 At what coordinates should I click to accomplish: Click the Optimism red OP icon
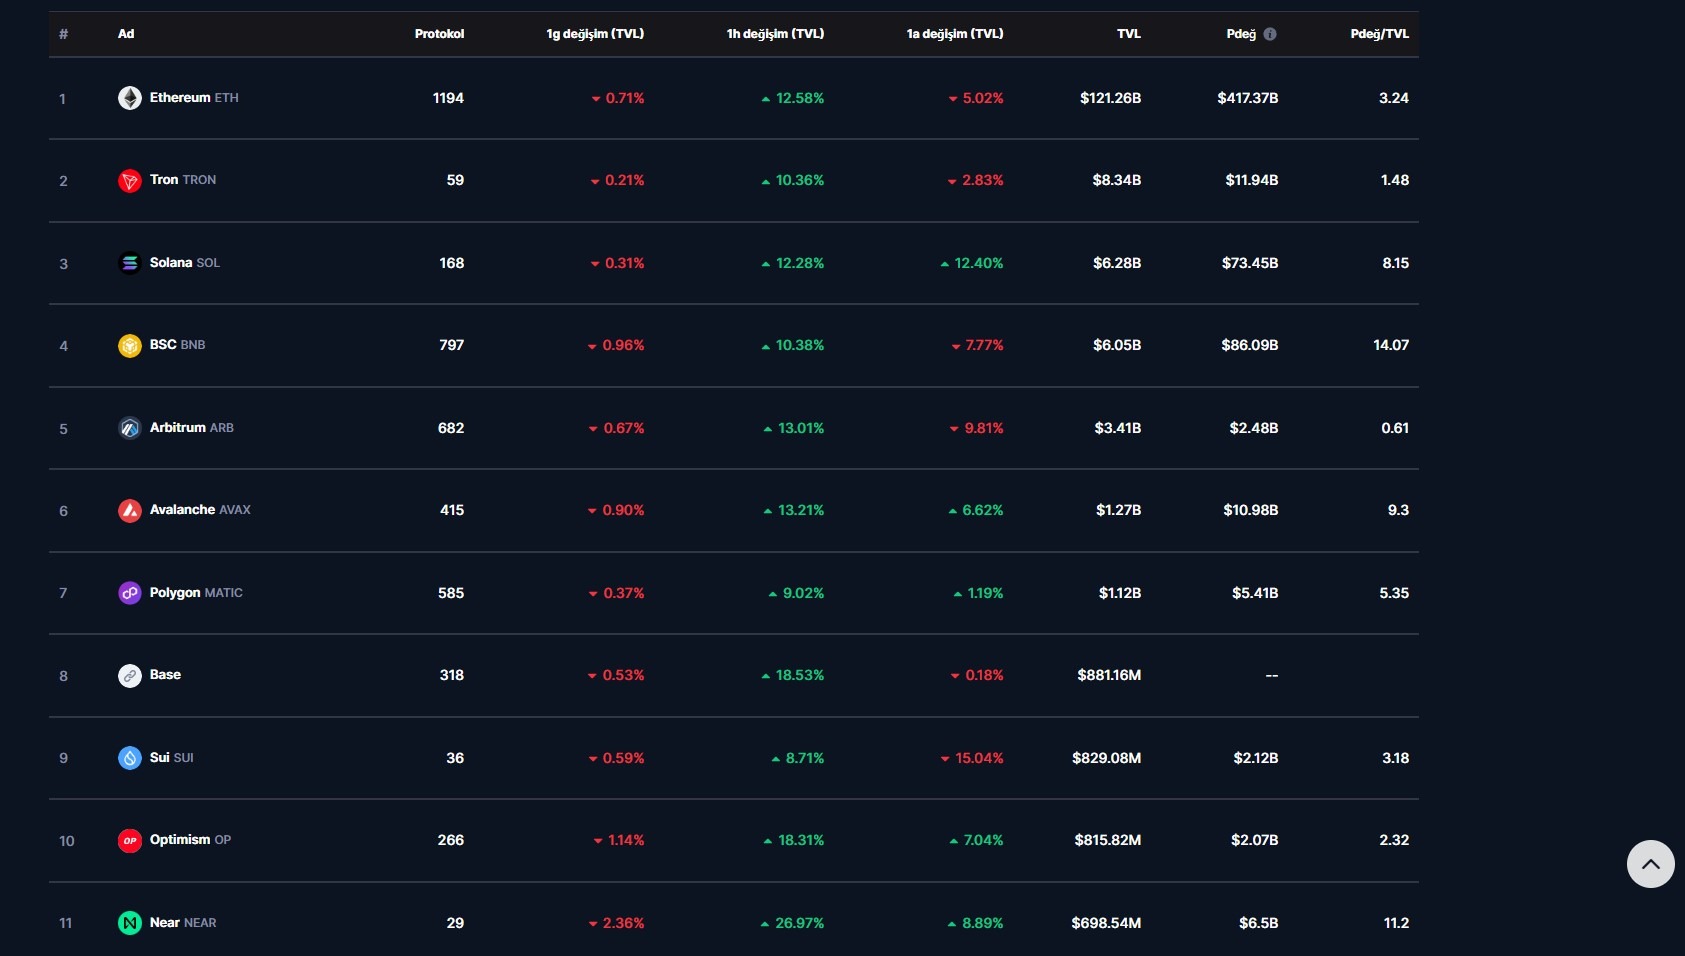(x=130, y=841)
